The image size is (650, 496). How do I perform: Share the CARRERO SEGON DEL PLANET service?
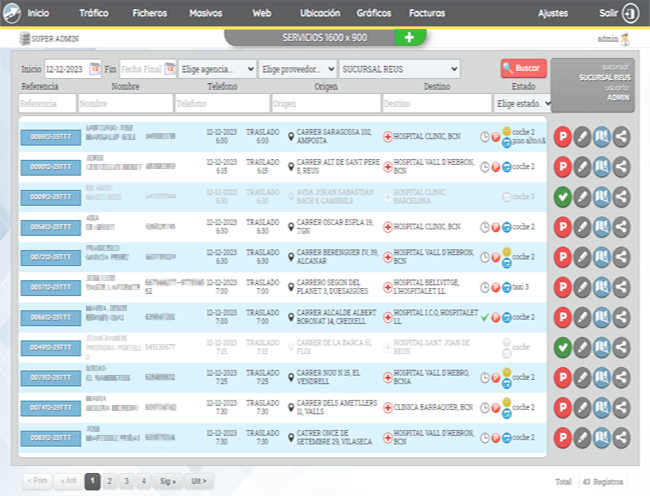(621, 287)
